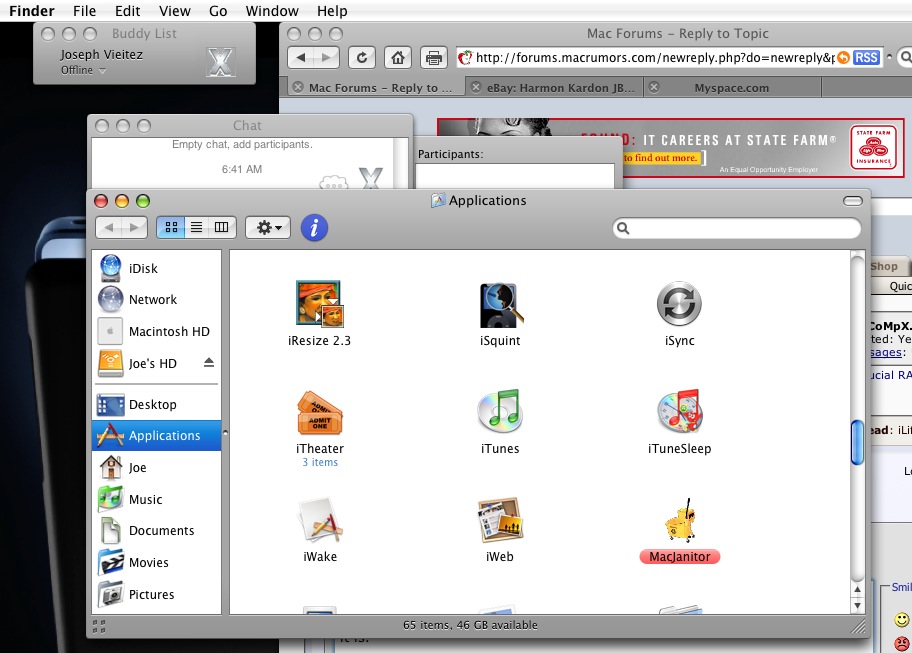Open the Documents folder in sidebar
The image size is (912, 653).
click(x=156, y=530)
